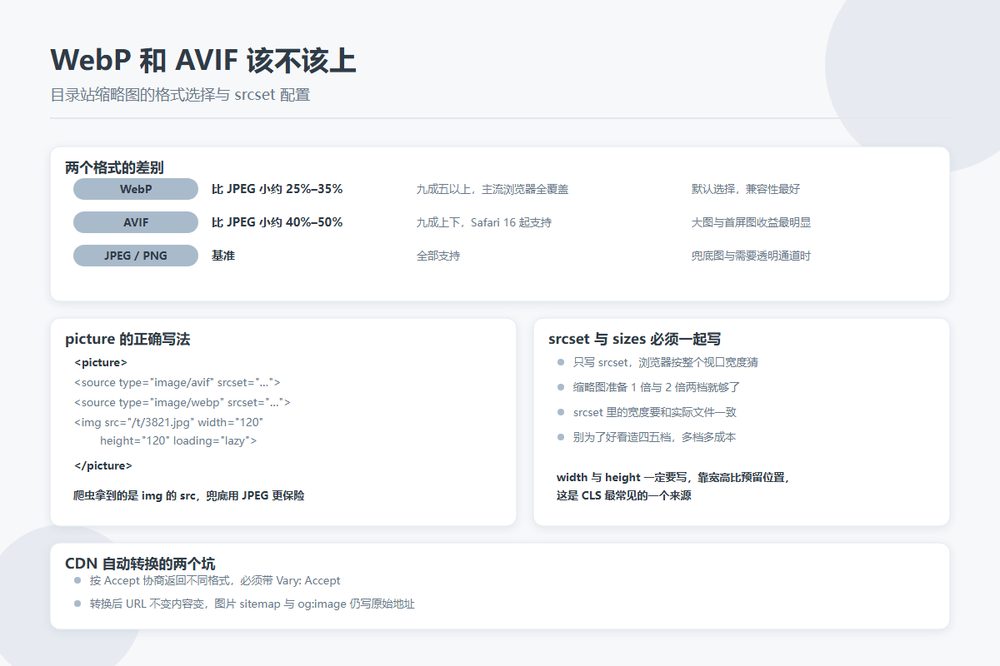This screenshot has width=1000, height=666.
Task: Click '这是 CLS 最常见的一个来源' line
Action: coord(624,495)
